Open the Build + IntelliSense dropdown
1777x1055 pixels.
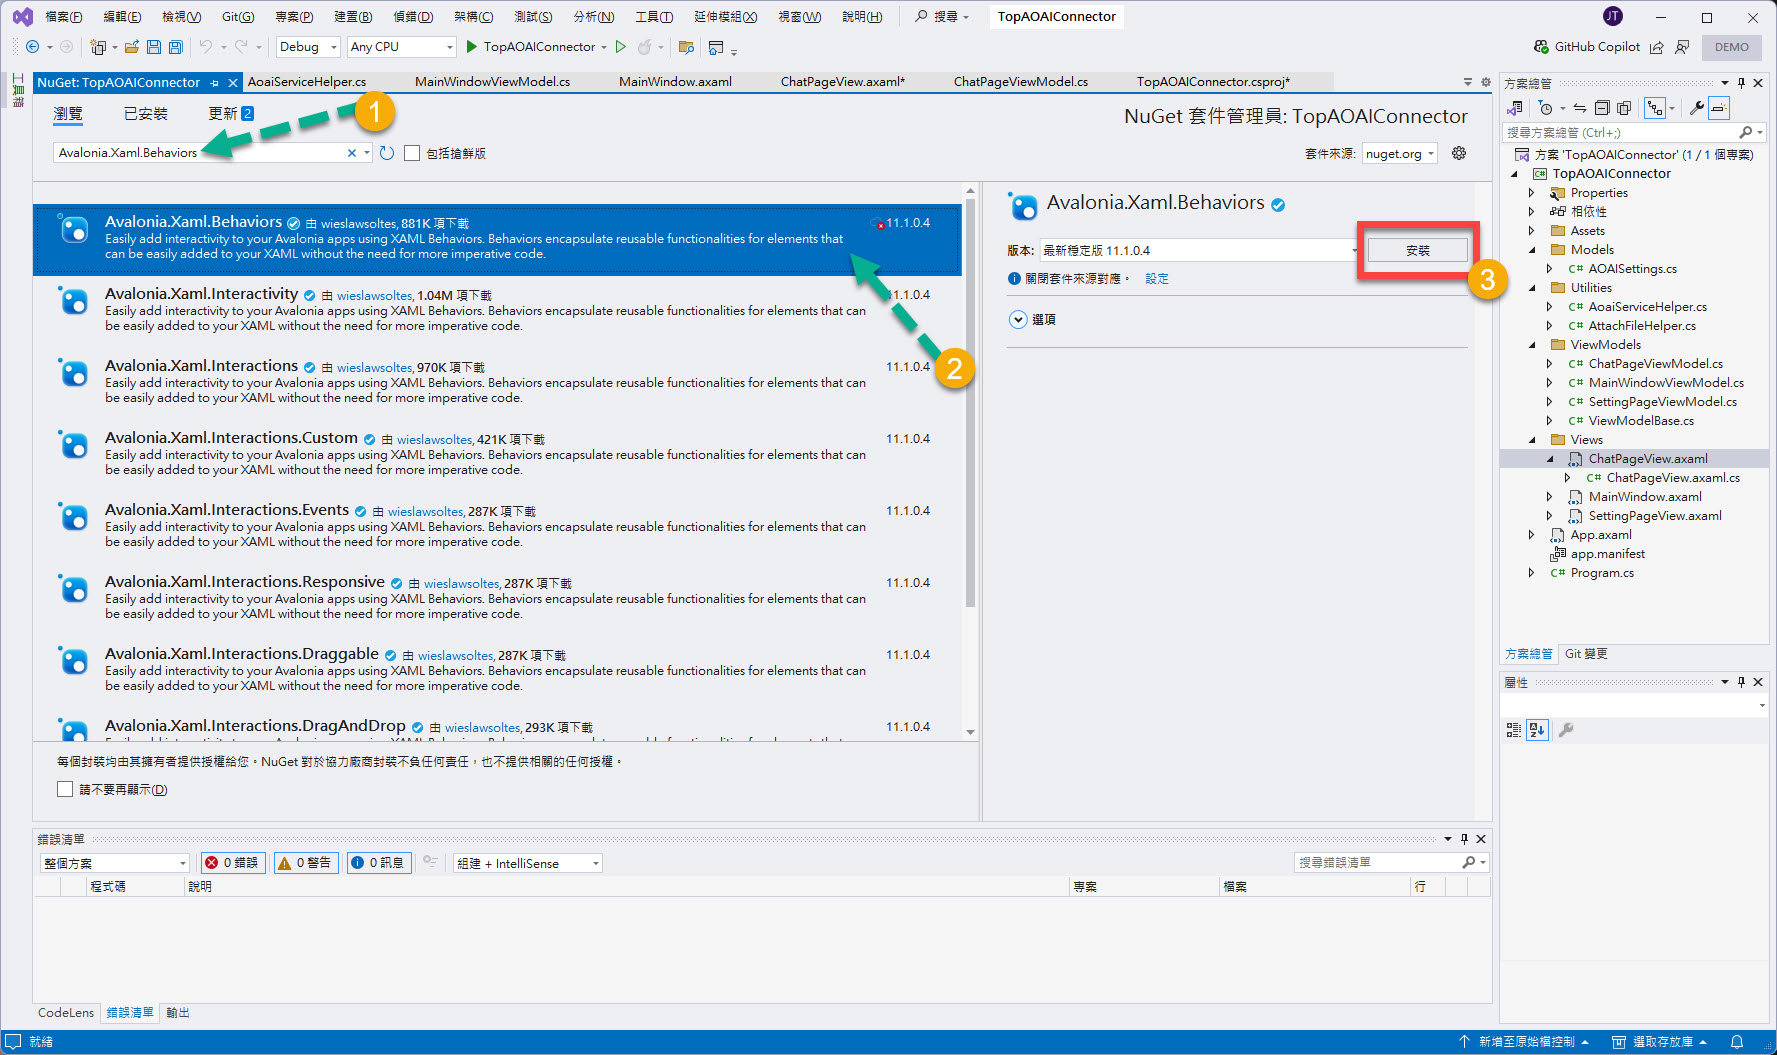pos(528,863)
